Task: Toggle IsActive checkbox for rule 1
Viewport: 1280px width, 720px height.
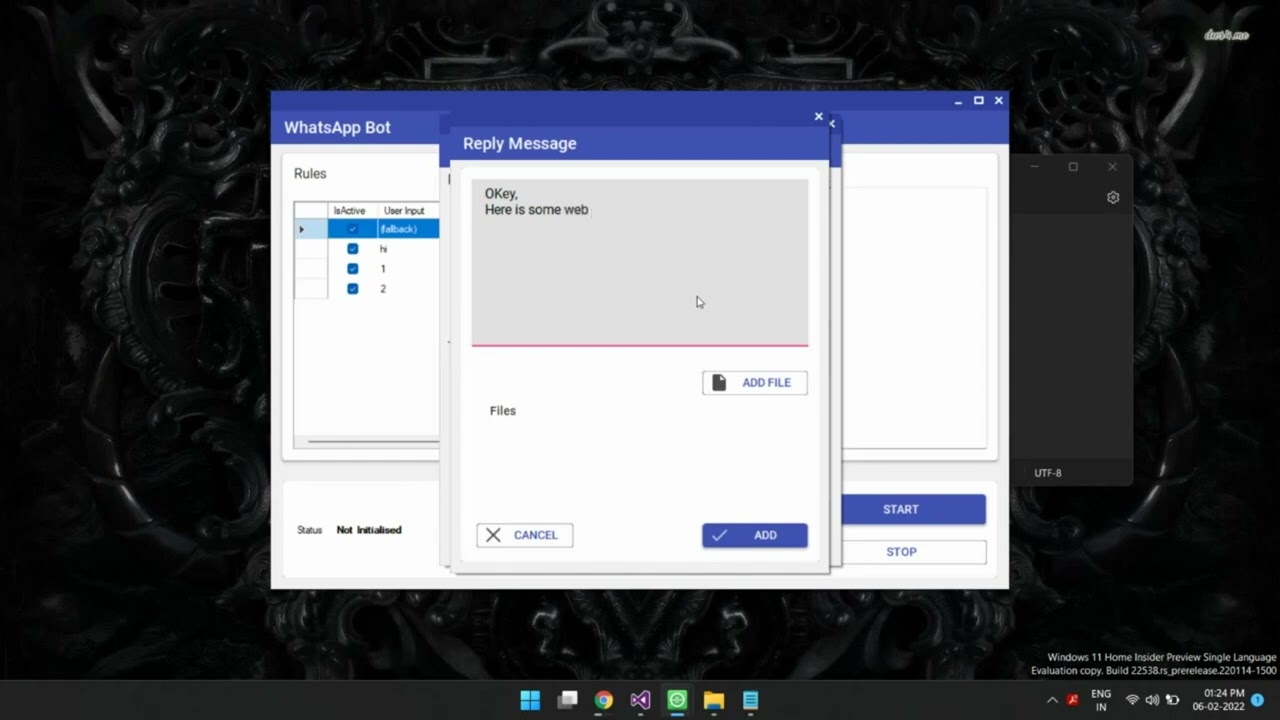Action: tap(352, 269)
